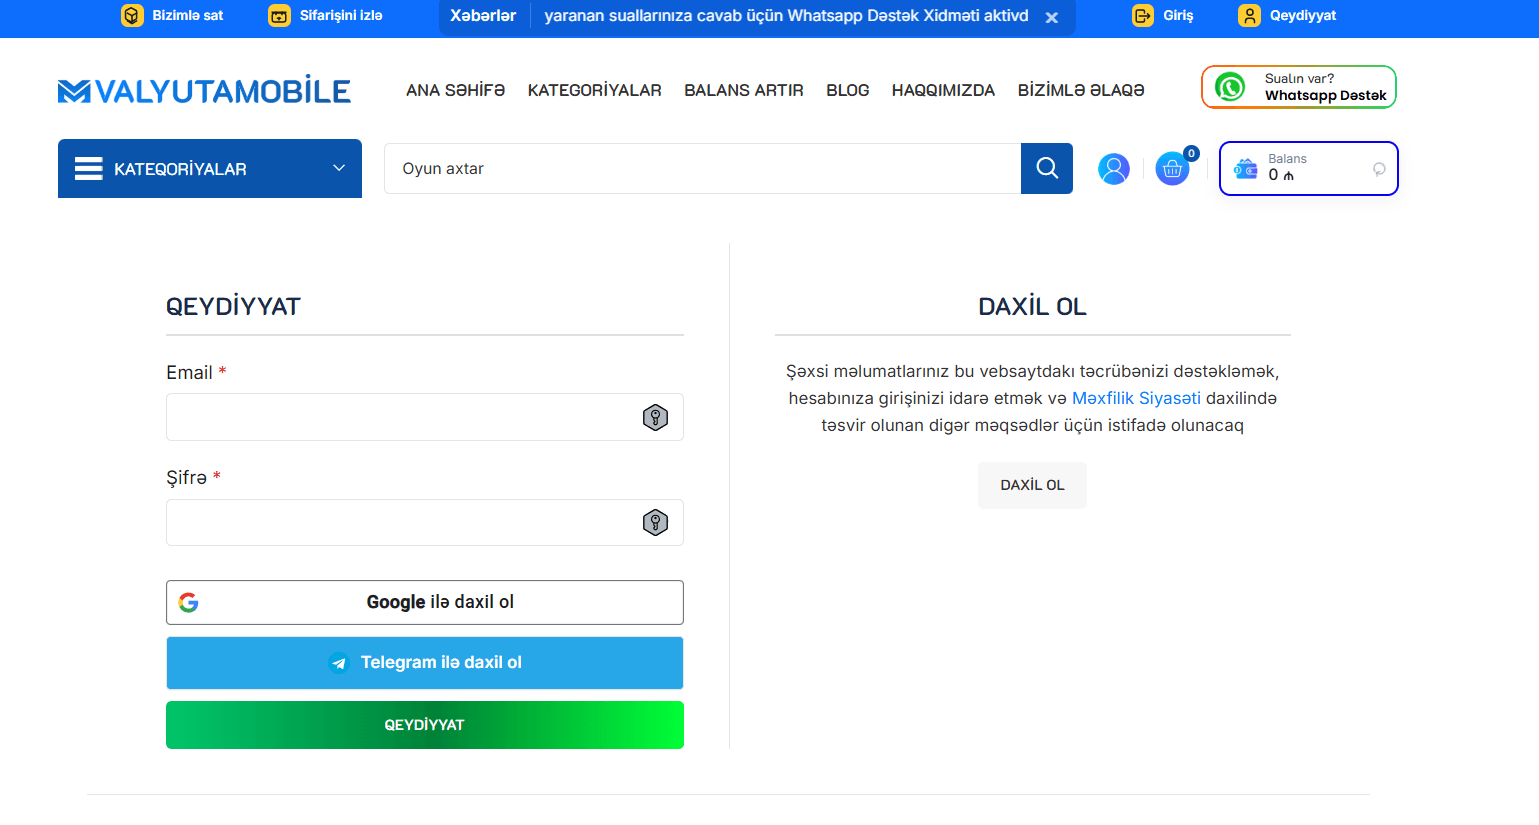This screenshot has height=825, width=1539.
Task: Sign in using Telegram ilə daxil ol
Action: pos(425,663)
